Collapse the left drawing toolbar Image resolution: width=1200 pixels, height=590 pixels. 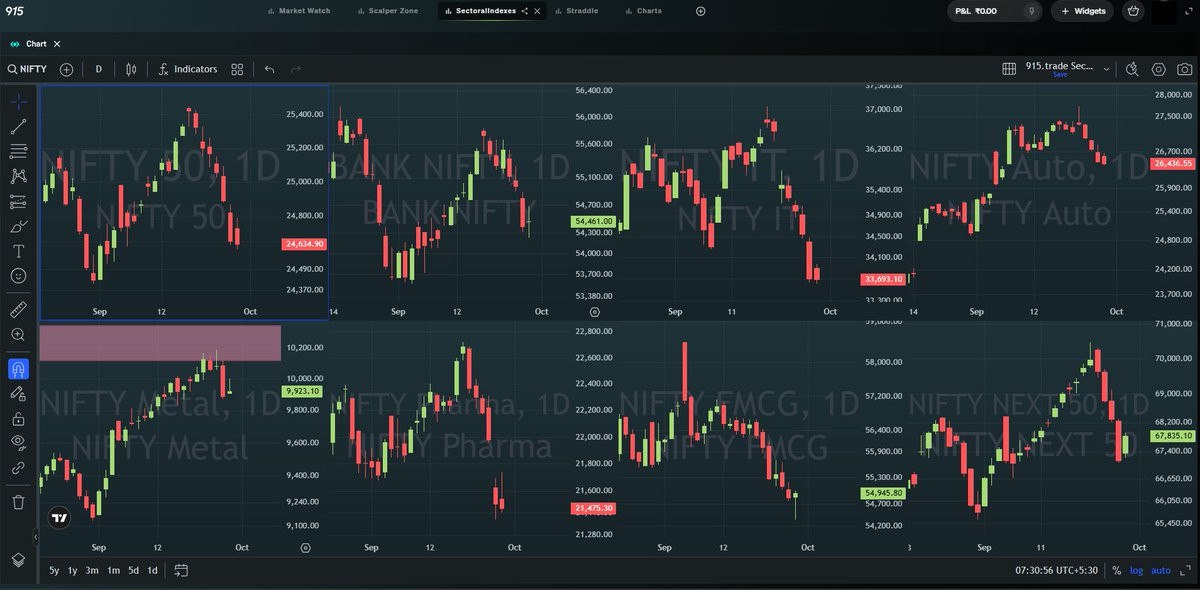35,537
